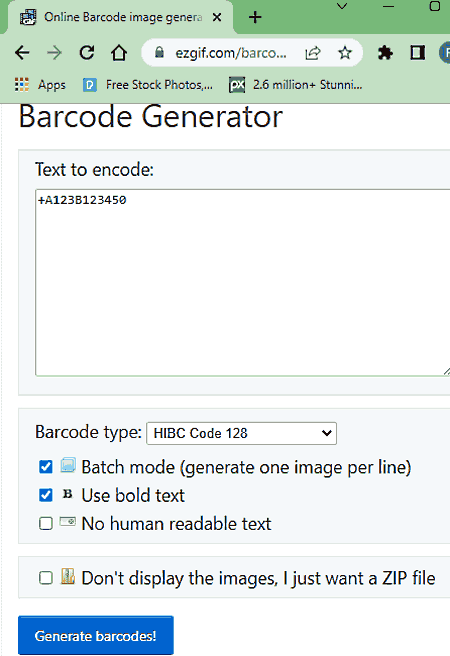
Task: Go forward to the next page
Action: coord(54,53)
